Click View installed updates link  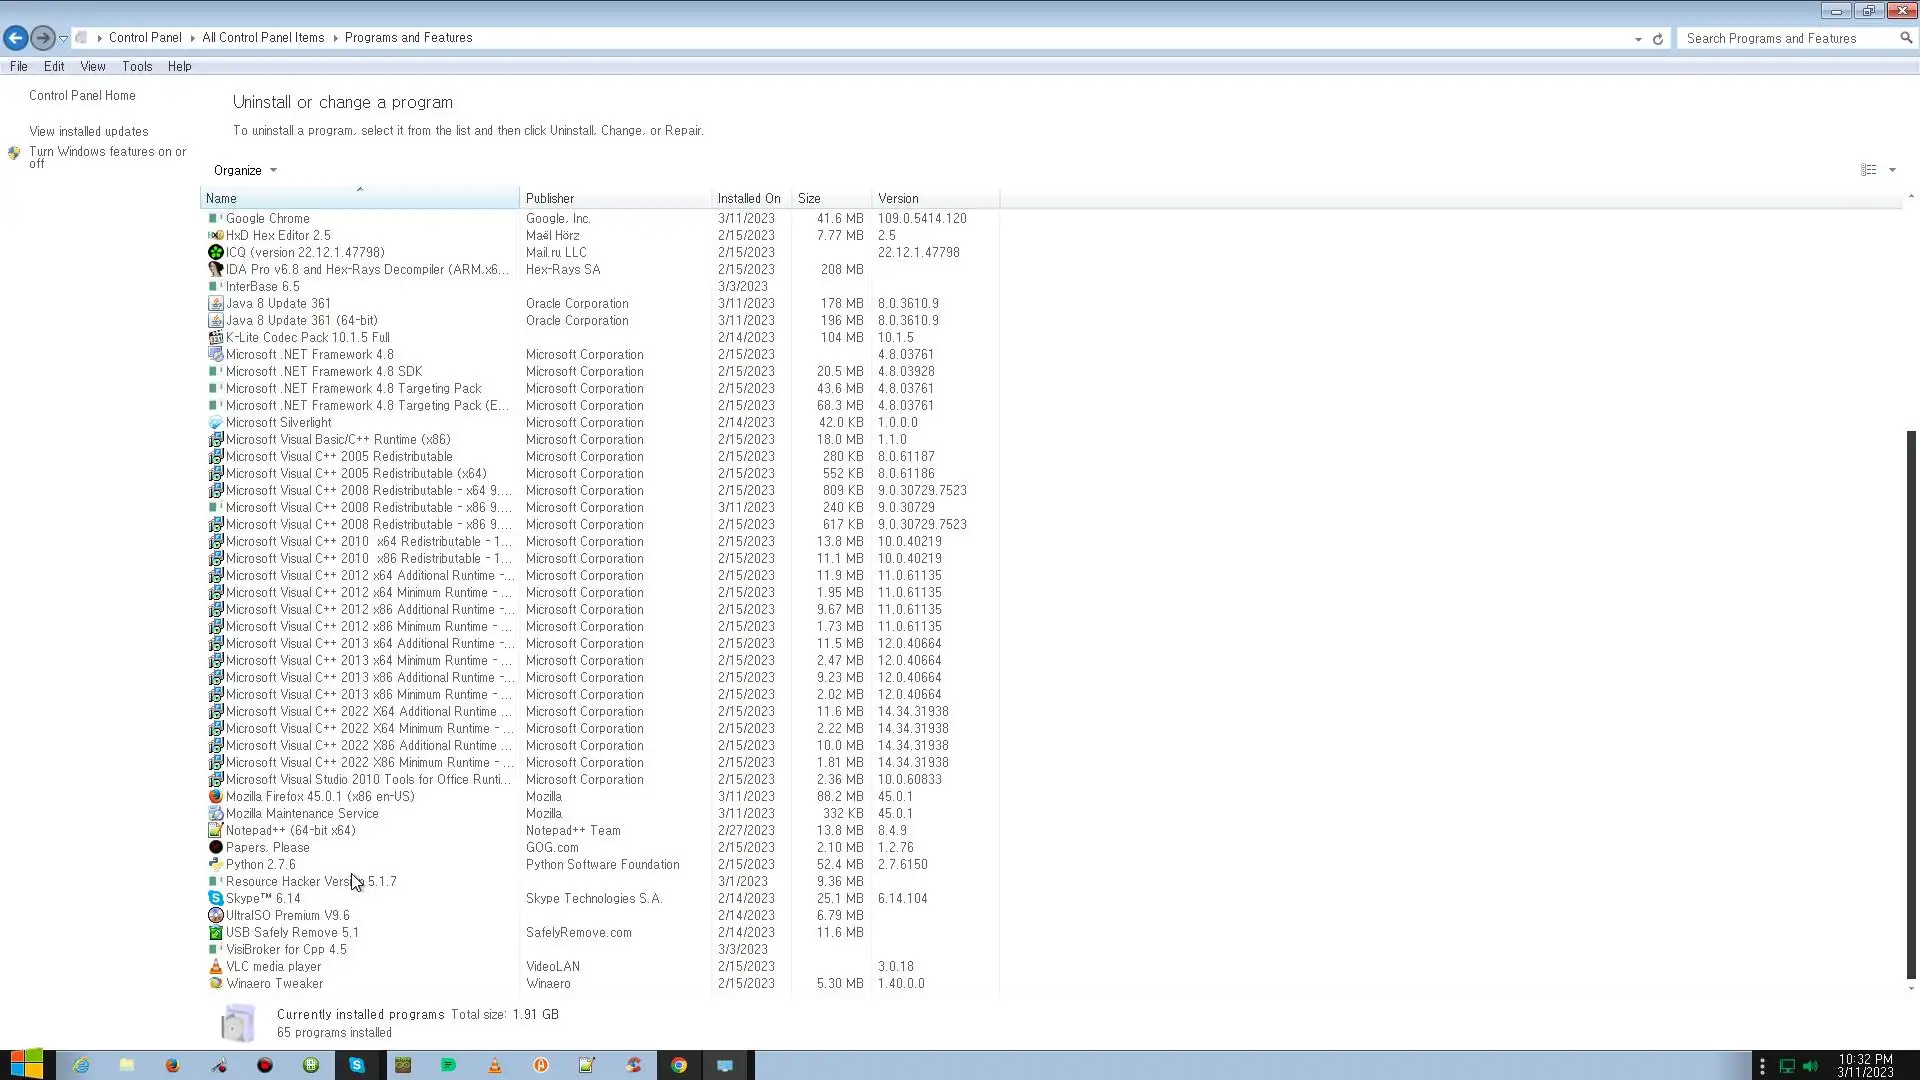[89, 132]
